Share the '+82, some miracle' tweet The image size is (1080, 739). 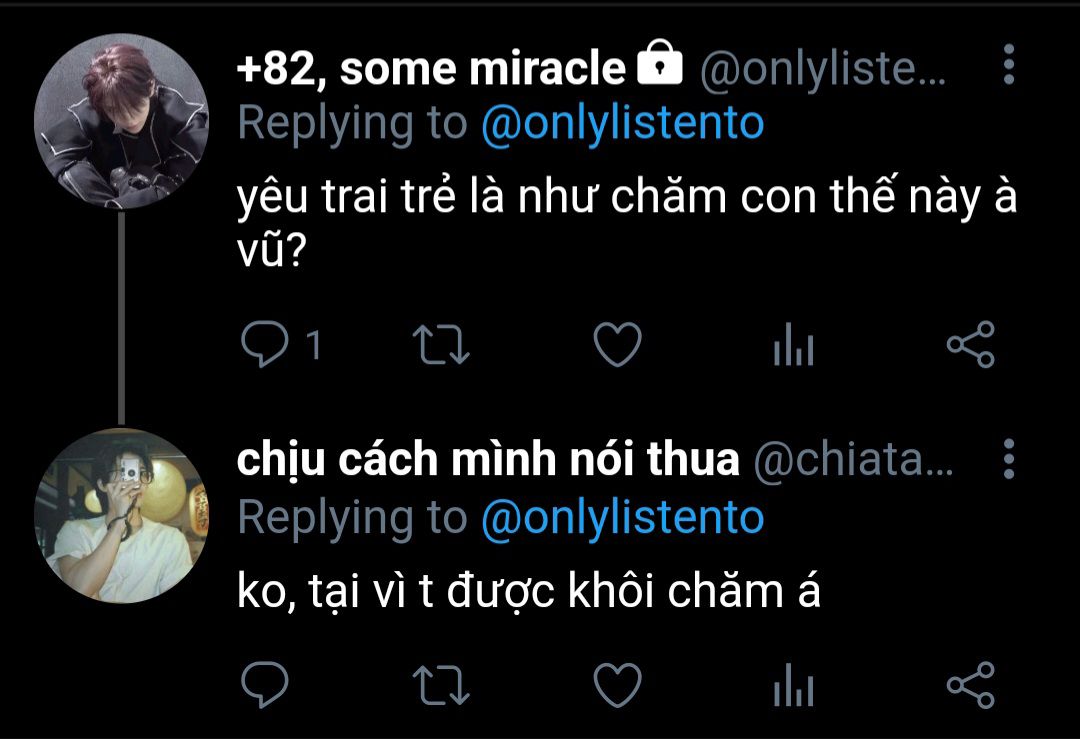[x=970, y=344]
